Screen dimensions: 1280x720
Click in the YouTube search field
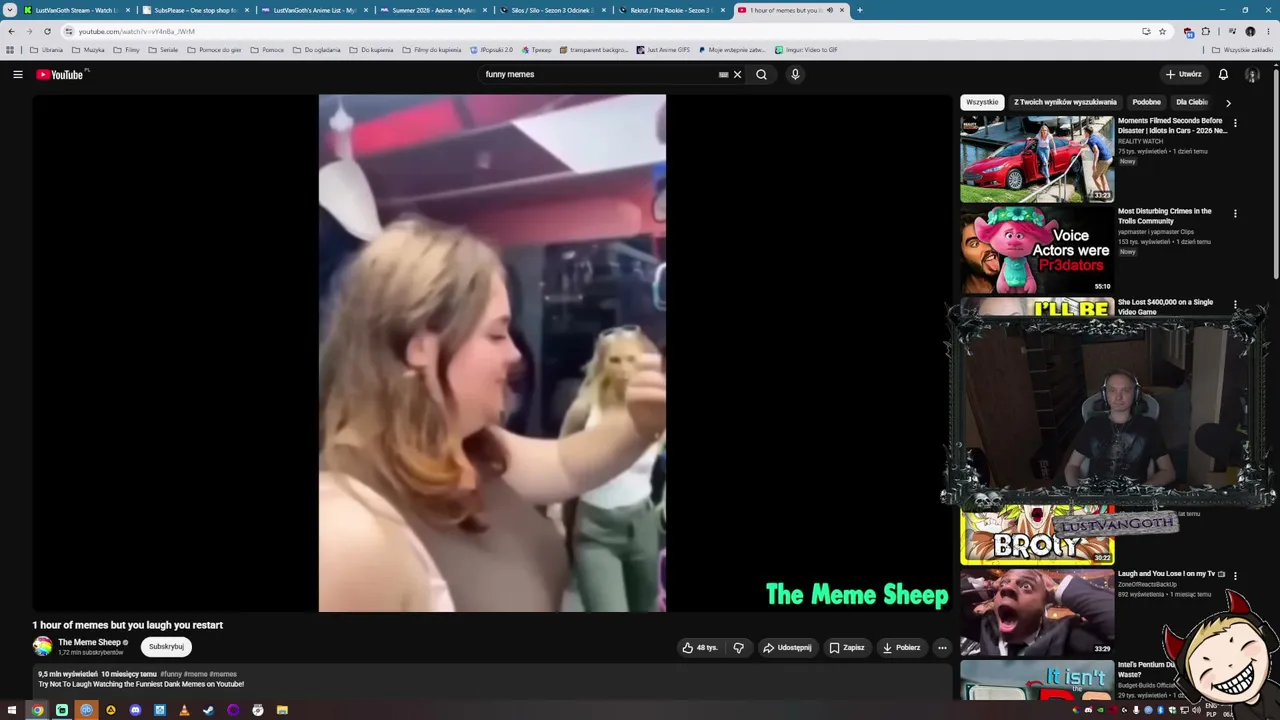pyautogui.click(x=598, y=74)
